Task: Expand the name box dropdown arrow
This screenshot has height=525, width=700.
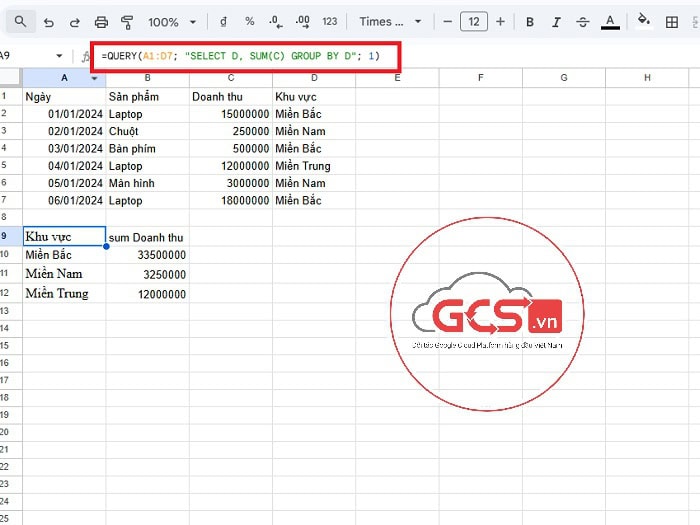Action: coord(60,56)
